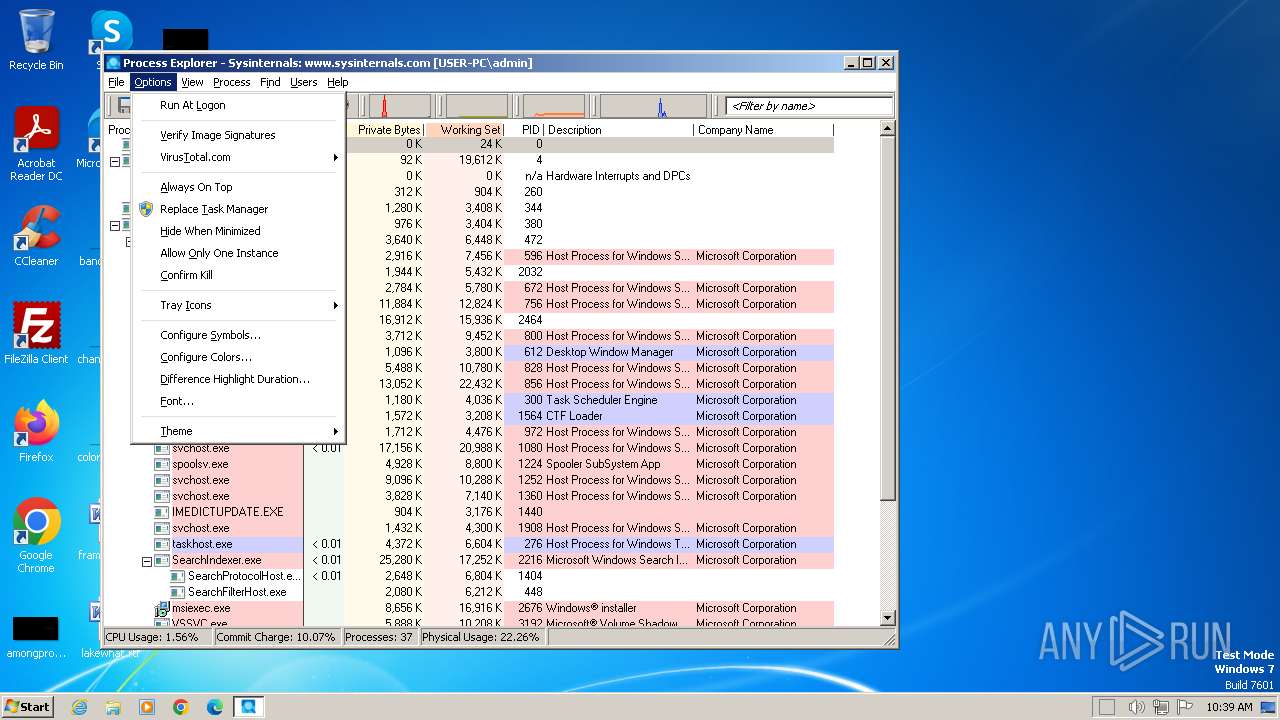This screenshot has width=1280, height=720.
Task: Click the shield icon beside Replace Task Manager
Action: point(146,209)
